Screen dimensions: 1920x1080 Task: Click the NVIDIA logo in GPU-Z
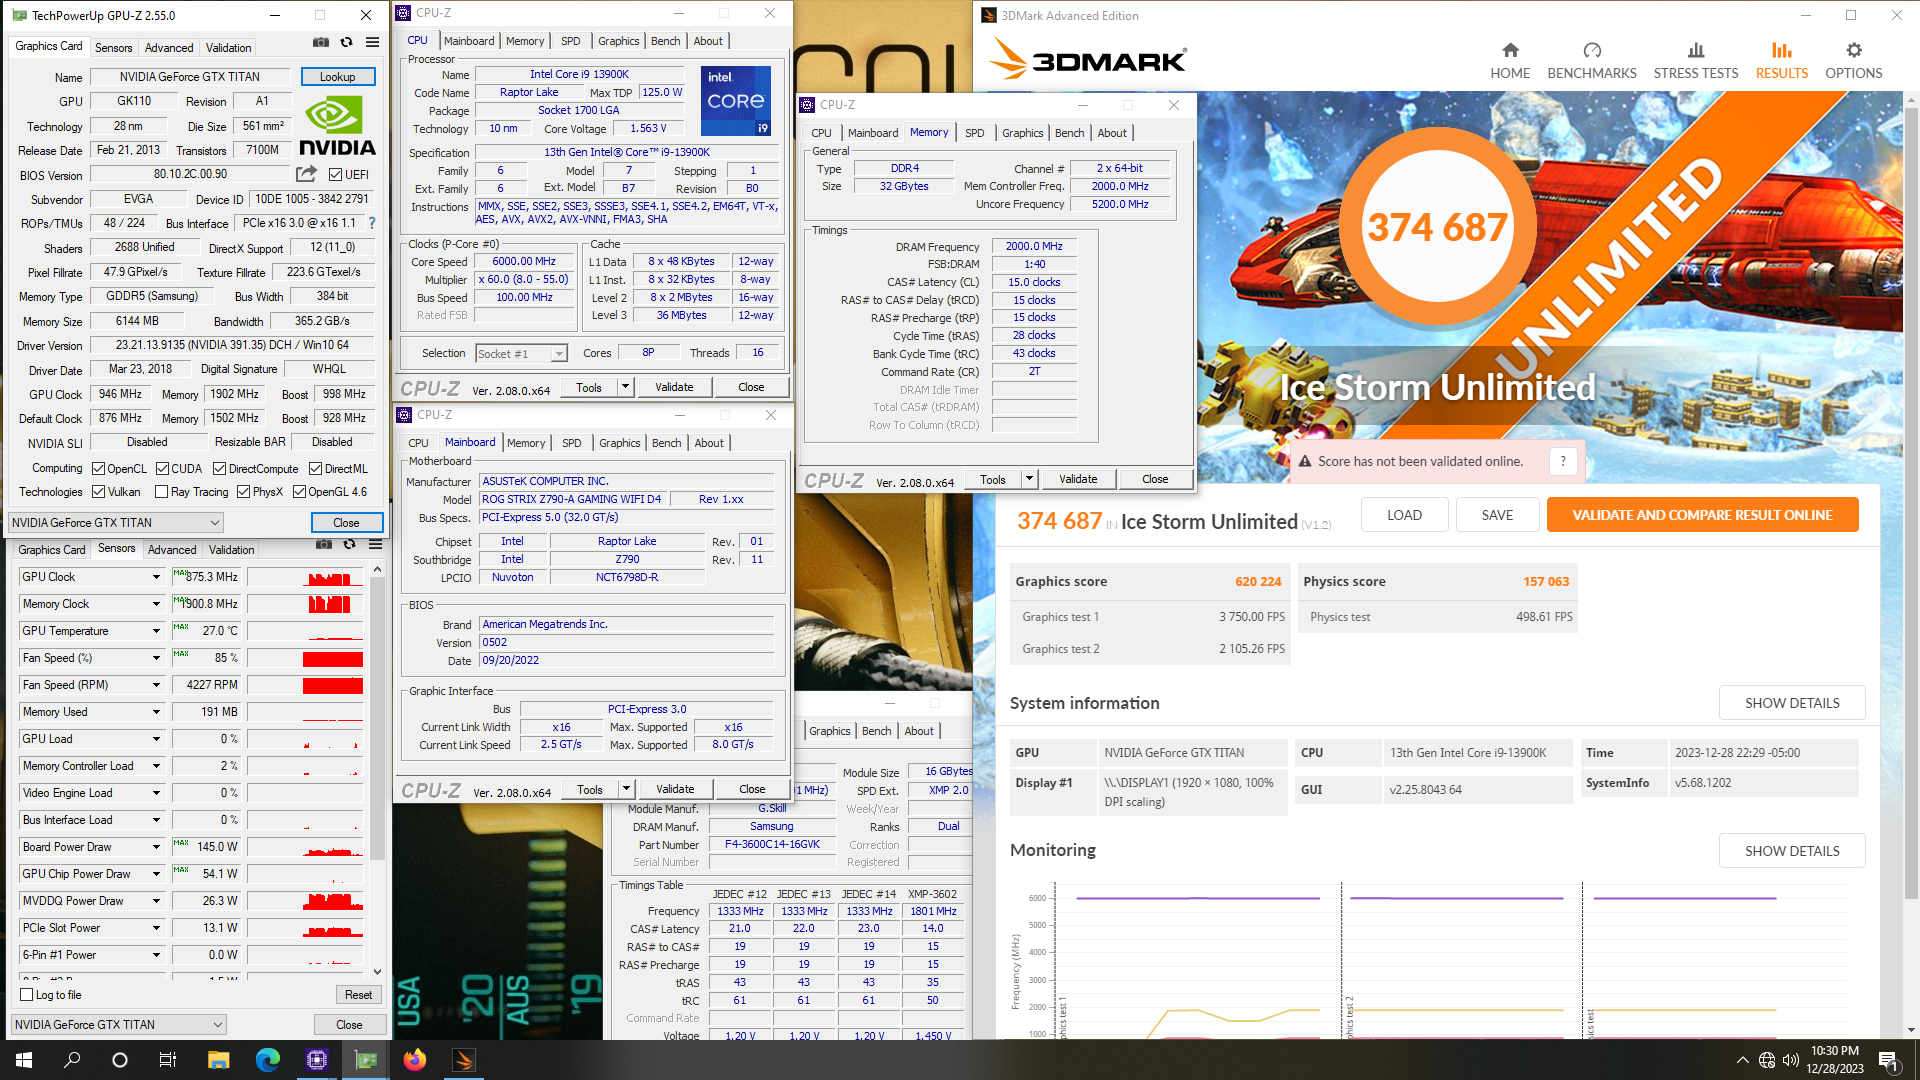337,126
